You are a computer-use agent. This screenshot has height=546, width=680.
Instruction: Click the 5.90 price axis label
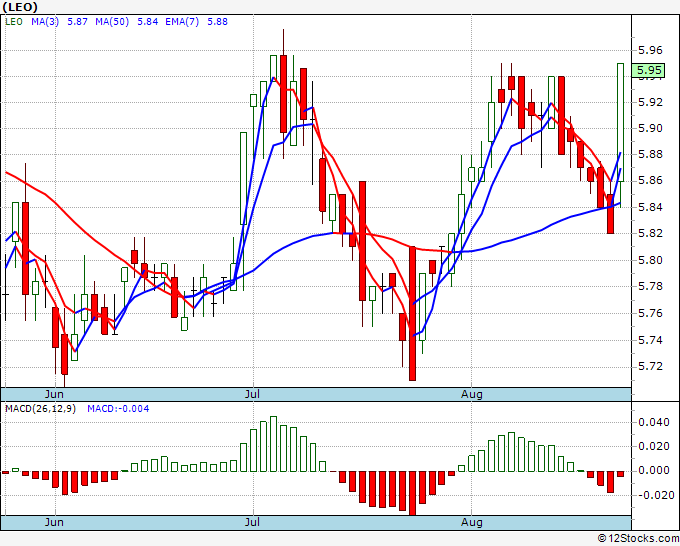pyautogui.click(x=651, y=128)
